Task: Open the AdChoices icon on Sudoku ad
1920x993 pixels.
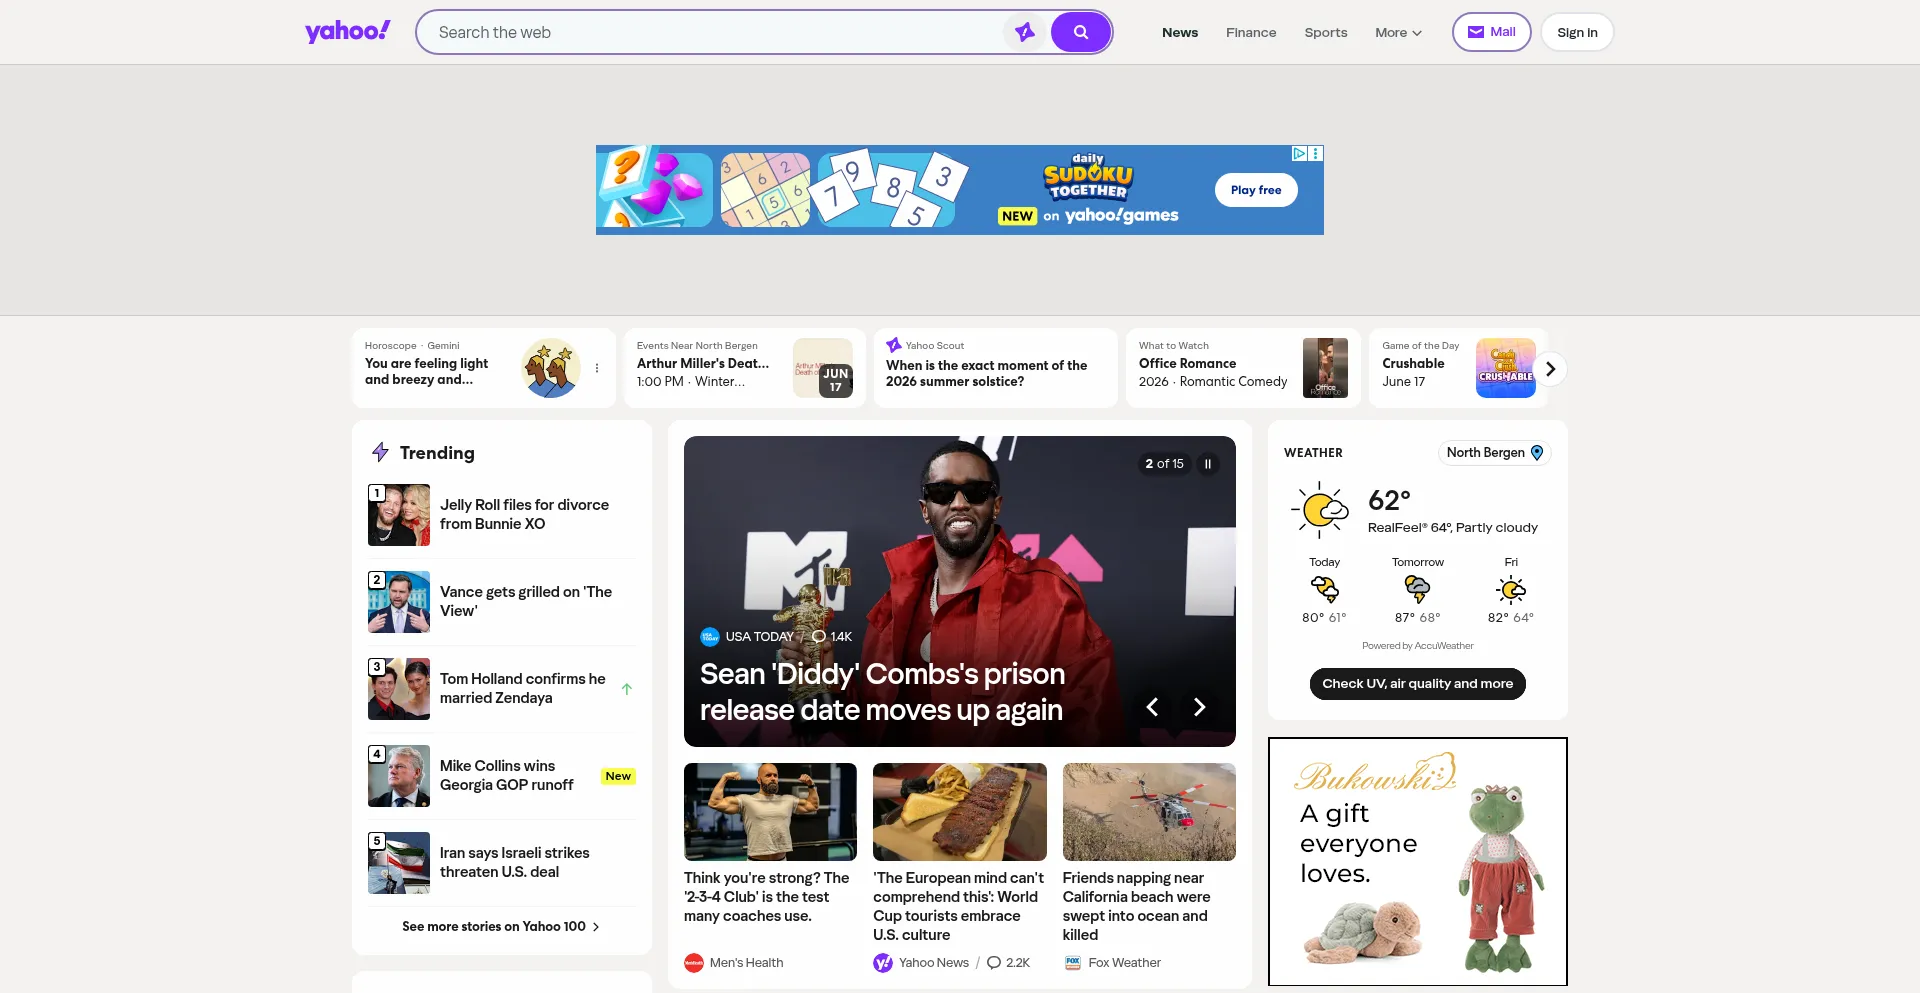Action: point(1299,154)
